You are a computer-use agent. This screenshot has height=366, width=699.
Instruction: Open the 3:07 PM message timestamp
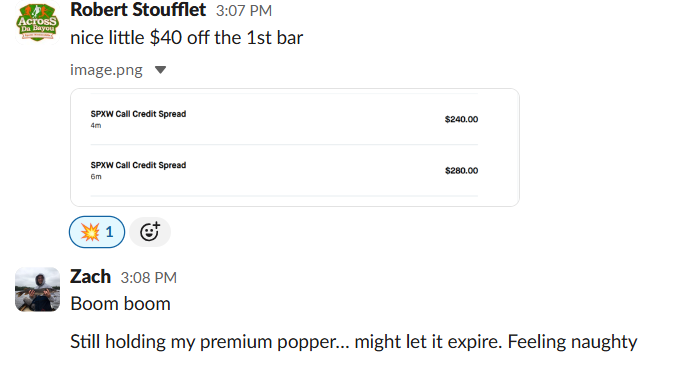tap(244, 11)
